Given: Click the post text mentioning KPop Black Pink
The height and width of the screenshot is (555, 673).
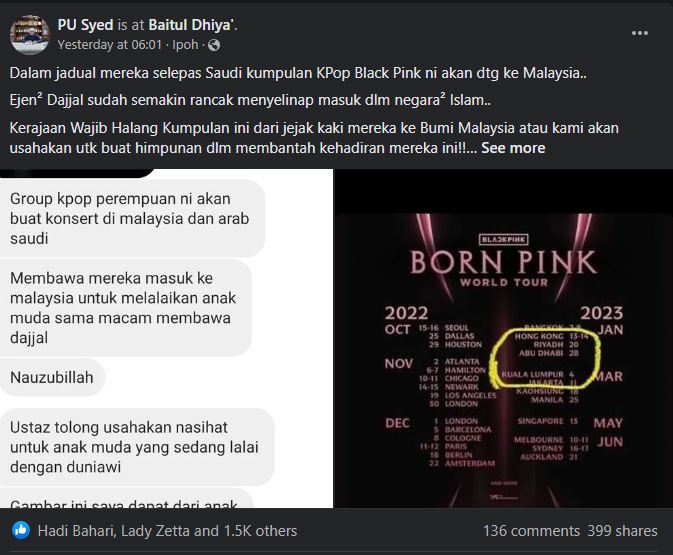Looking at the screenshot, I should [x=298, y=73].
